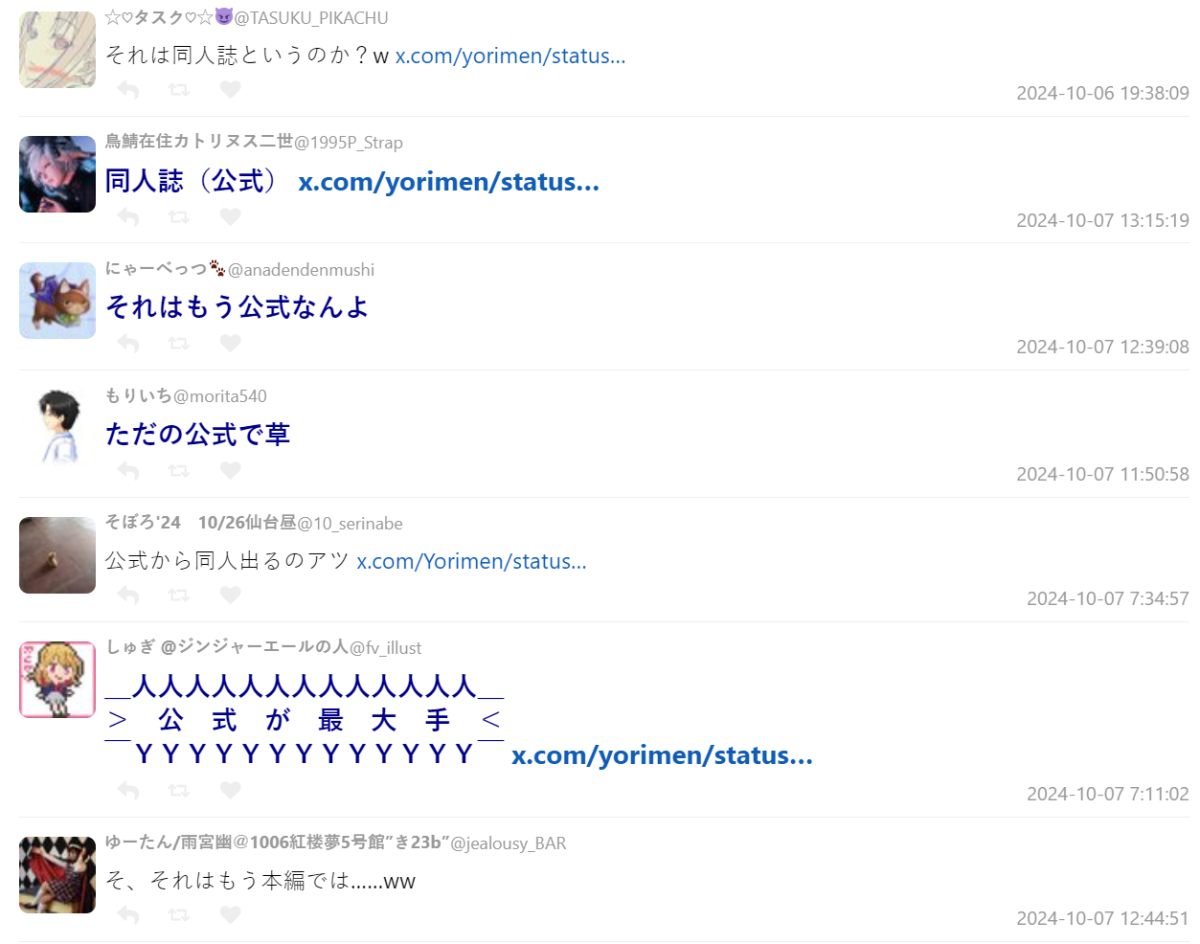Image resolution: width=1200 pixels, height=944 pixels.
Task: Reply to morita540's tweet
Action: click(x=128, y=470)
